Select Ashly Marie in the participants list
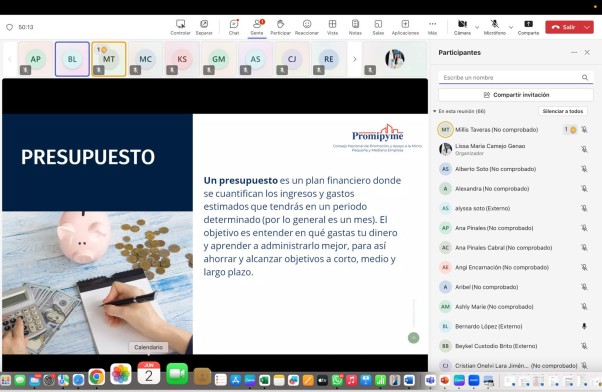This screenshot has height=392, width=602. point(513,307)
